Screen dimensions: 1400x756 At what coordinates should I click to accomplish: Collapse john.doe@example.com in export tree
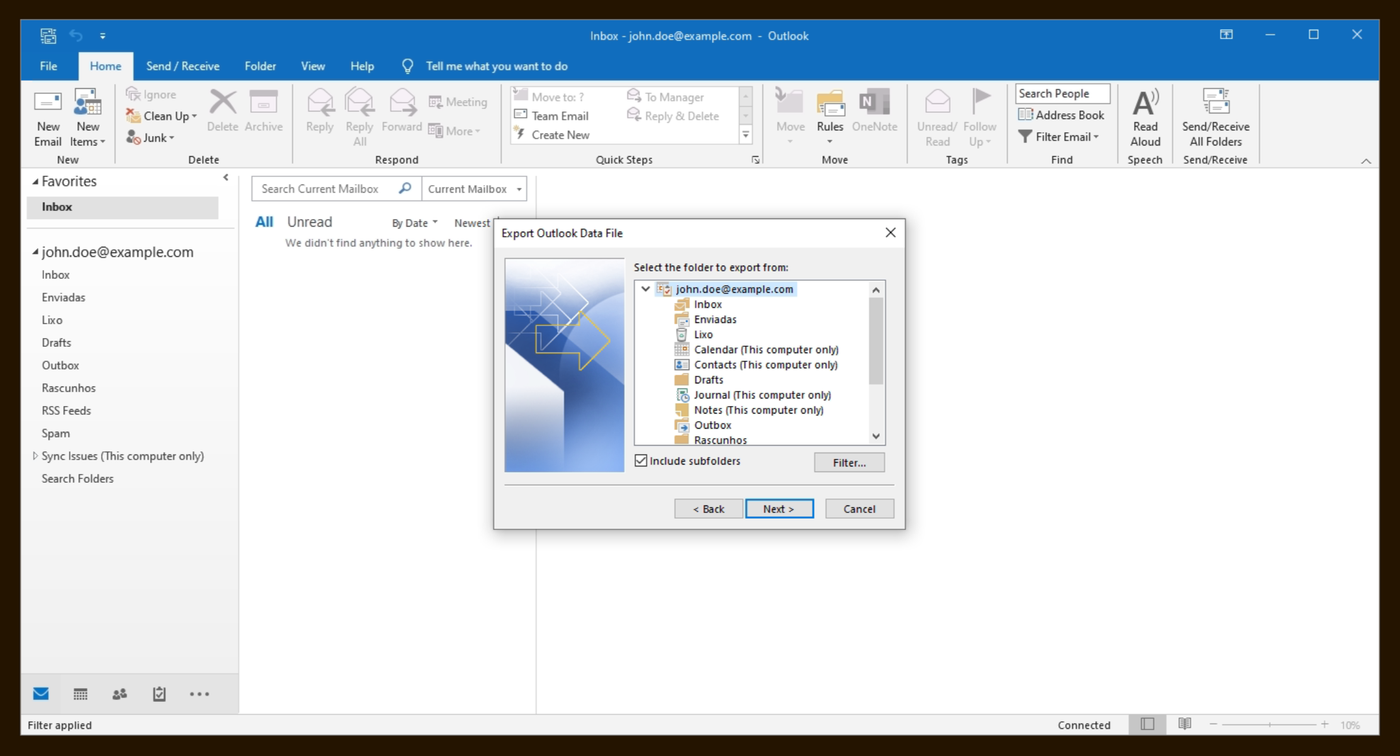pos(646,289)
